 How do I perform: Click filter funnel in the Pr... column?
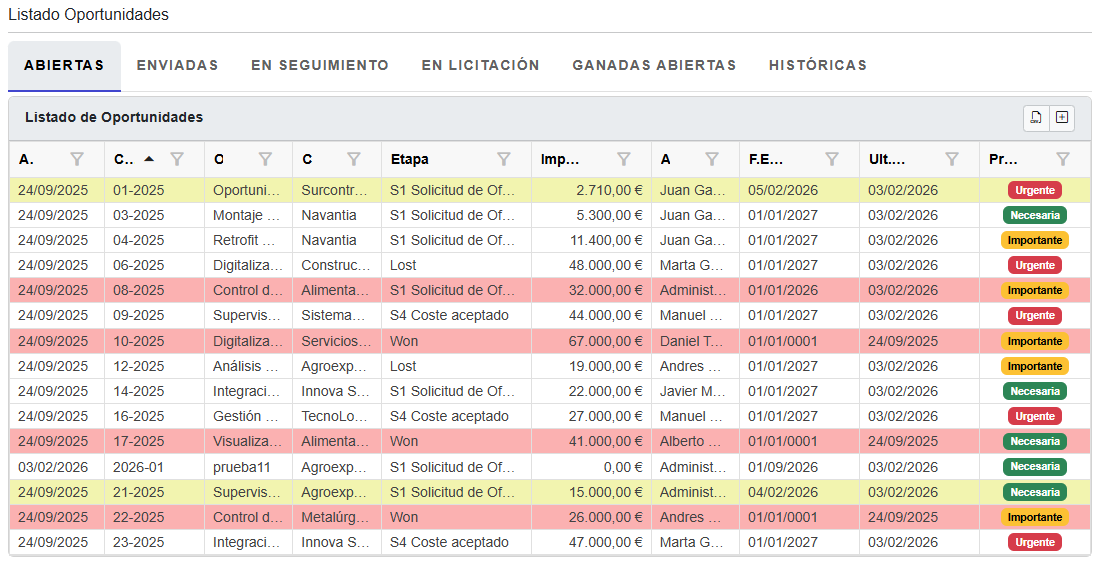coord(1063,159)
